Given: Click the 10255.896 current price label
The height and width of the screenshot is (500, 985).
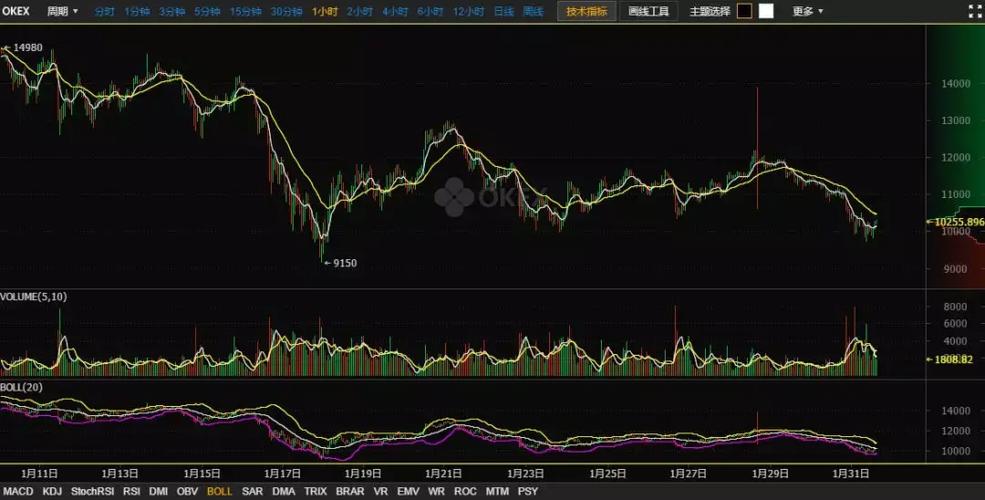Looking at the screenshot, I should click(x=956, y=221).
